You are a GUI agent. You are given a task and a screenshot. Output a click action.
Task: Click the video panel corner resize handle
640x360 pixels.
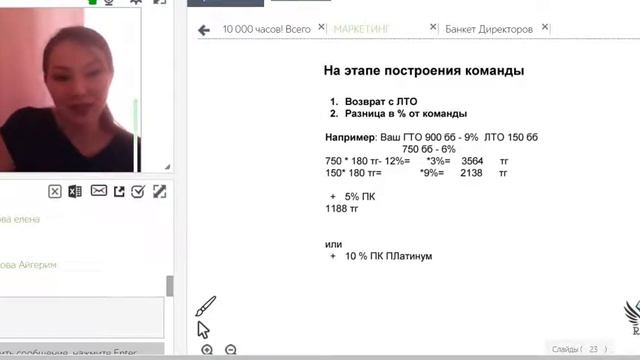pos(167,167)
